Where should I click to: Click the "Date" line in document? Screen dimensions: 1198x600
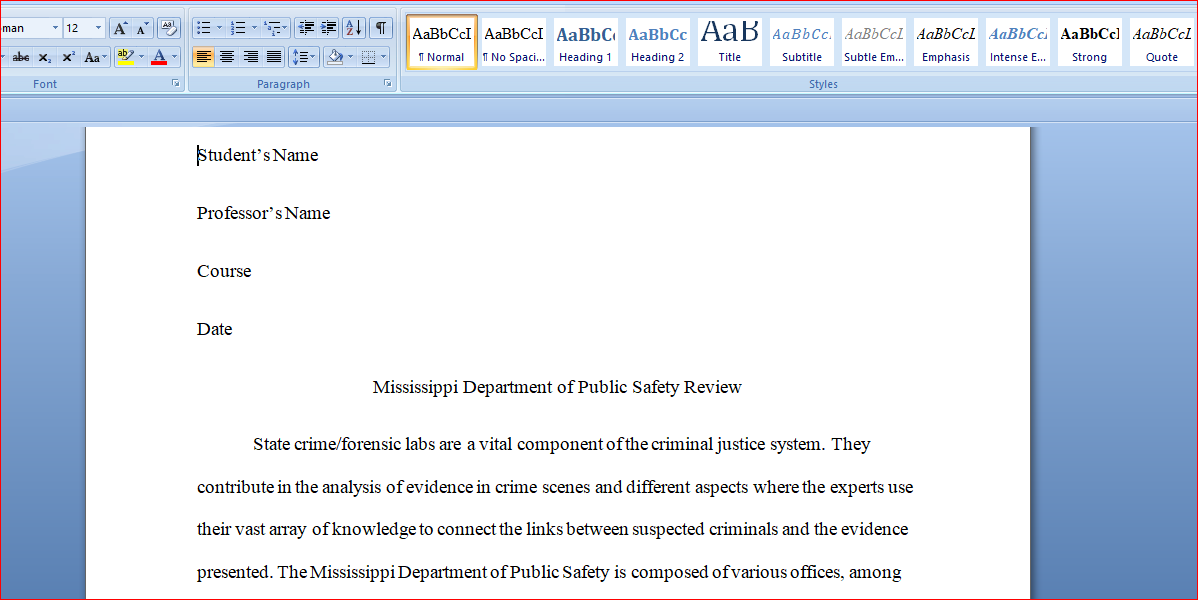pyautogui.click(x=215, y=329)
